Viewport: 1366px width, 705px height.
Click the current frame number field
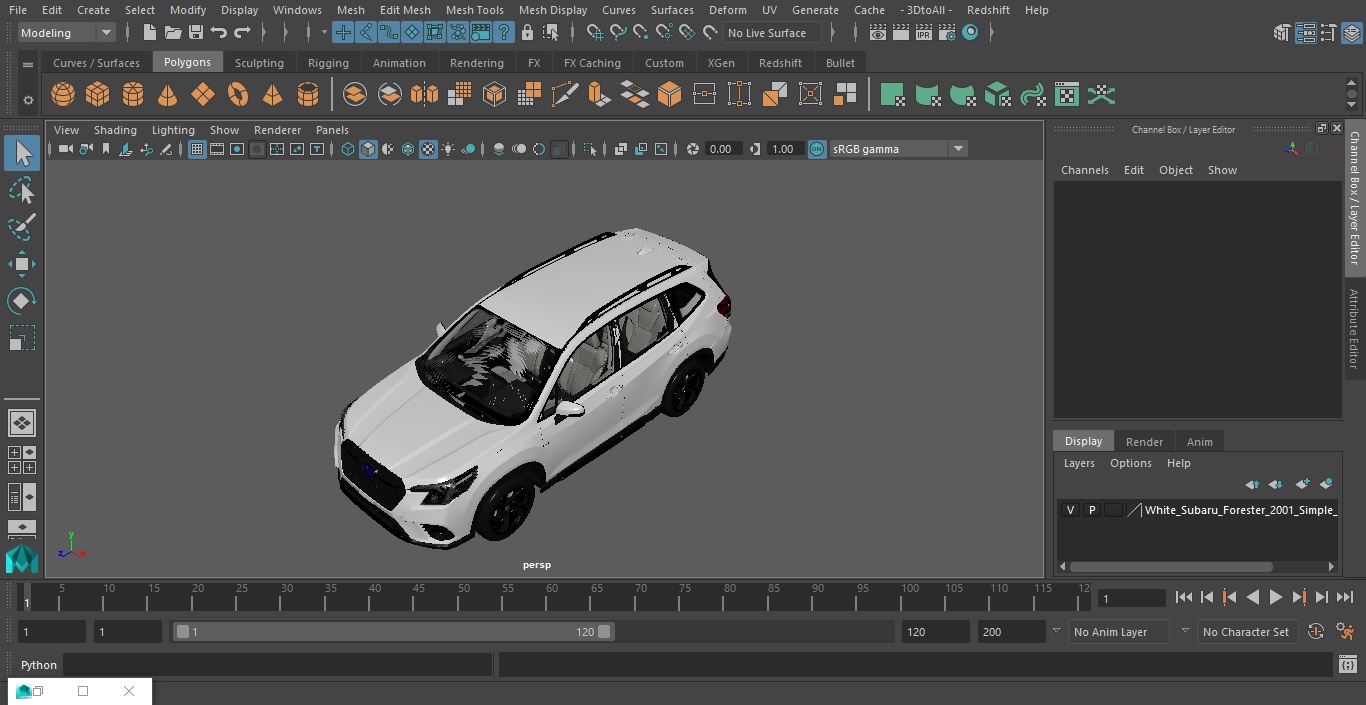[1131, 598]
